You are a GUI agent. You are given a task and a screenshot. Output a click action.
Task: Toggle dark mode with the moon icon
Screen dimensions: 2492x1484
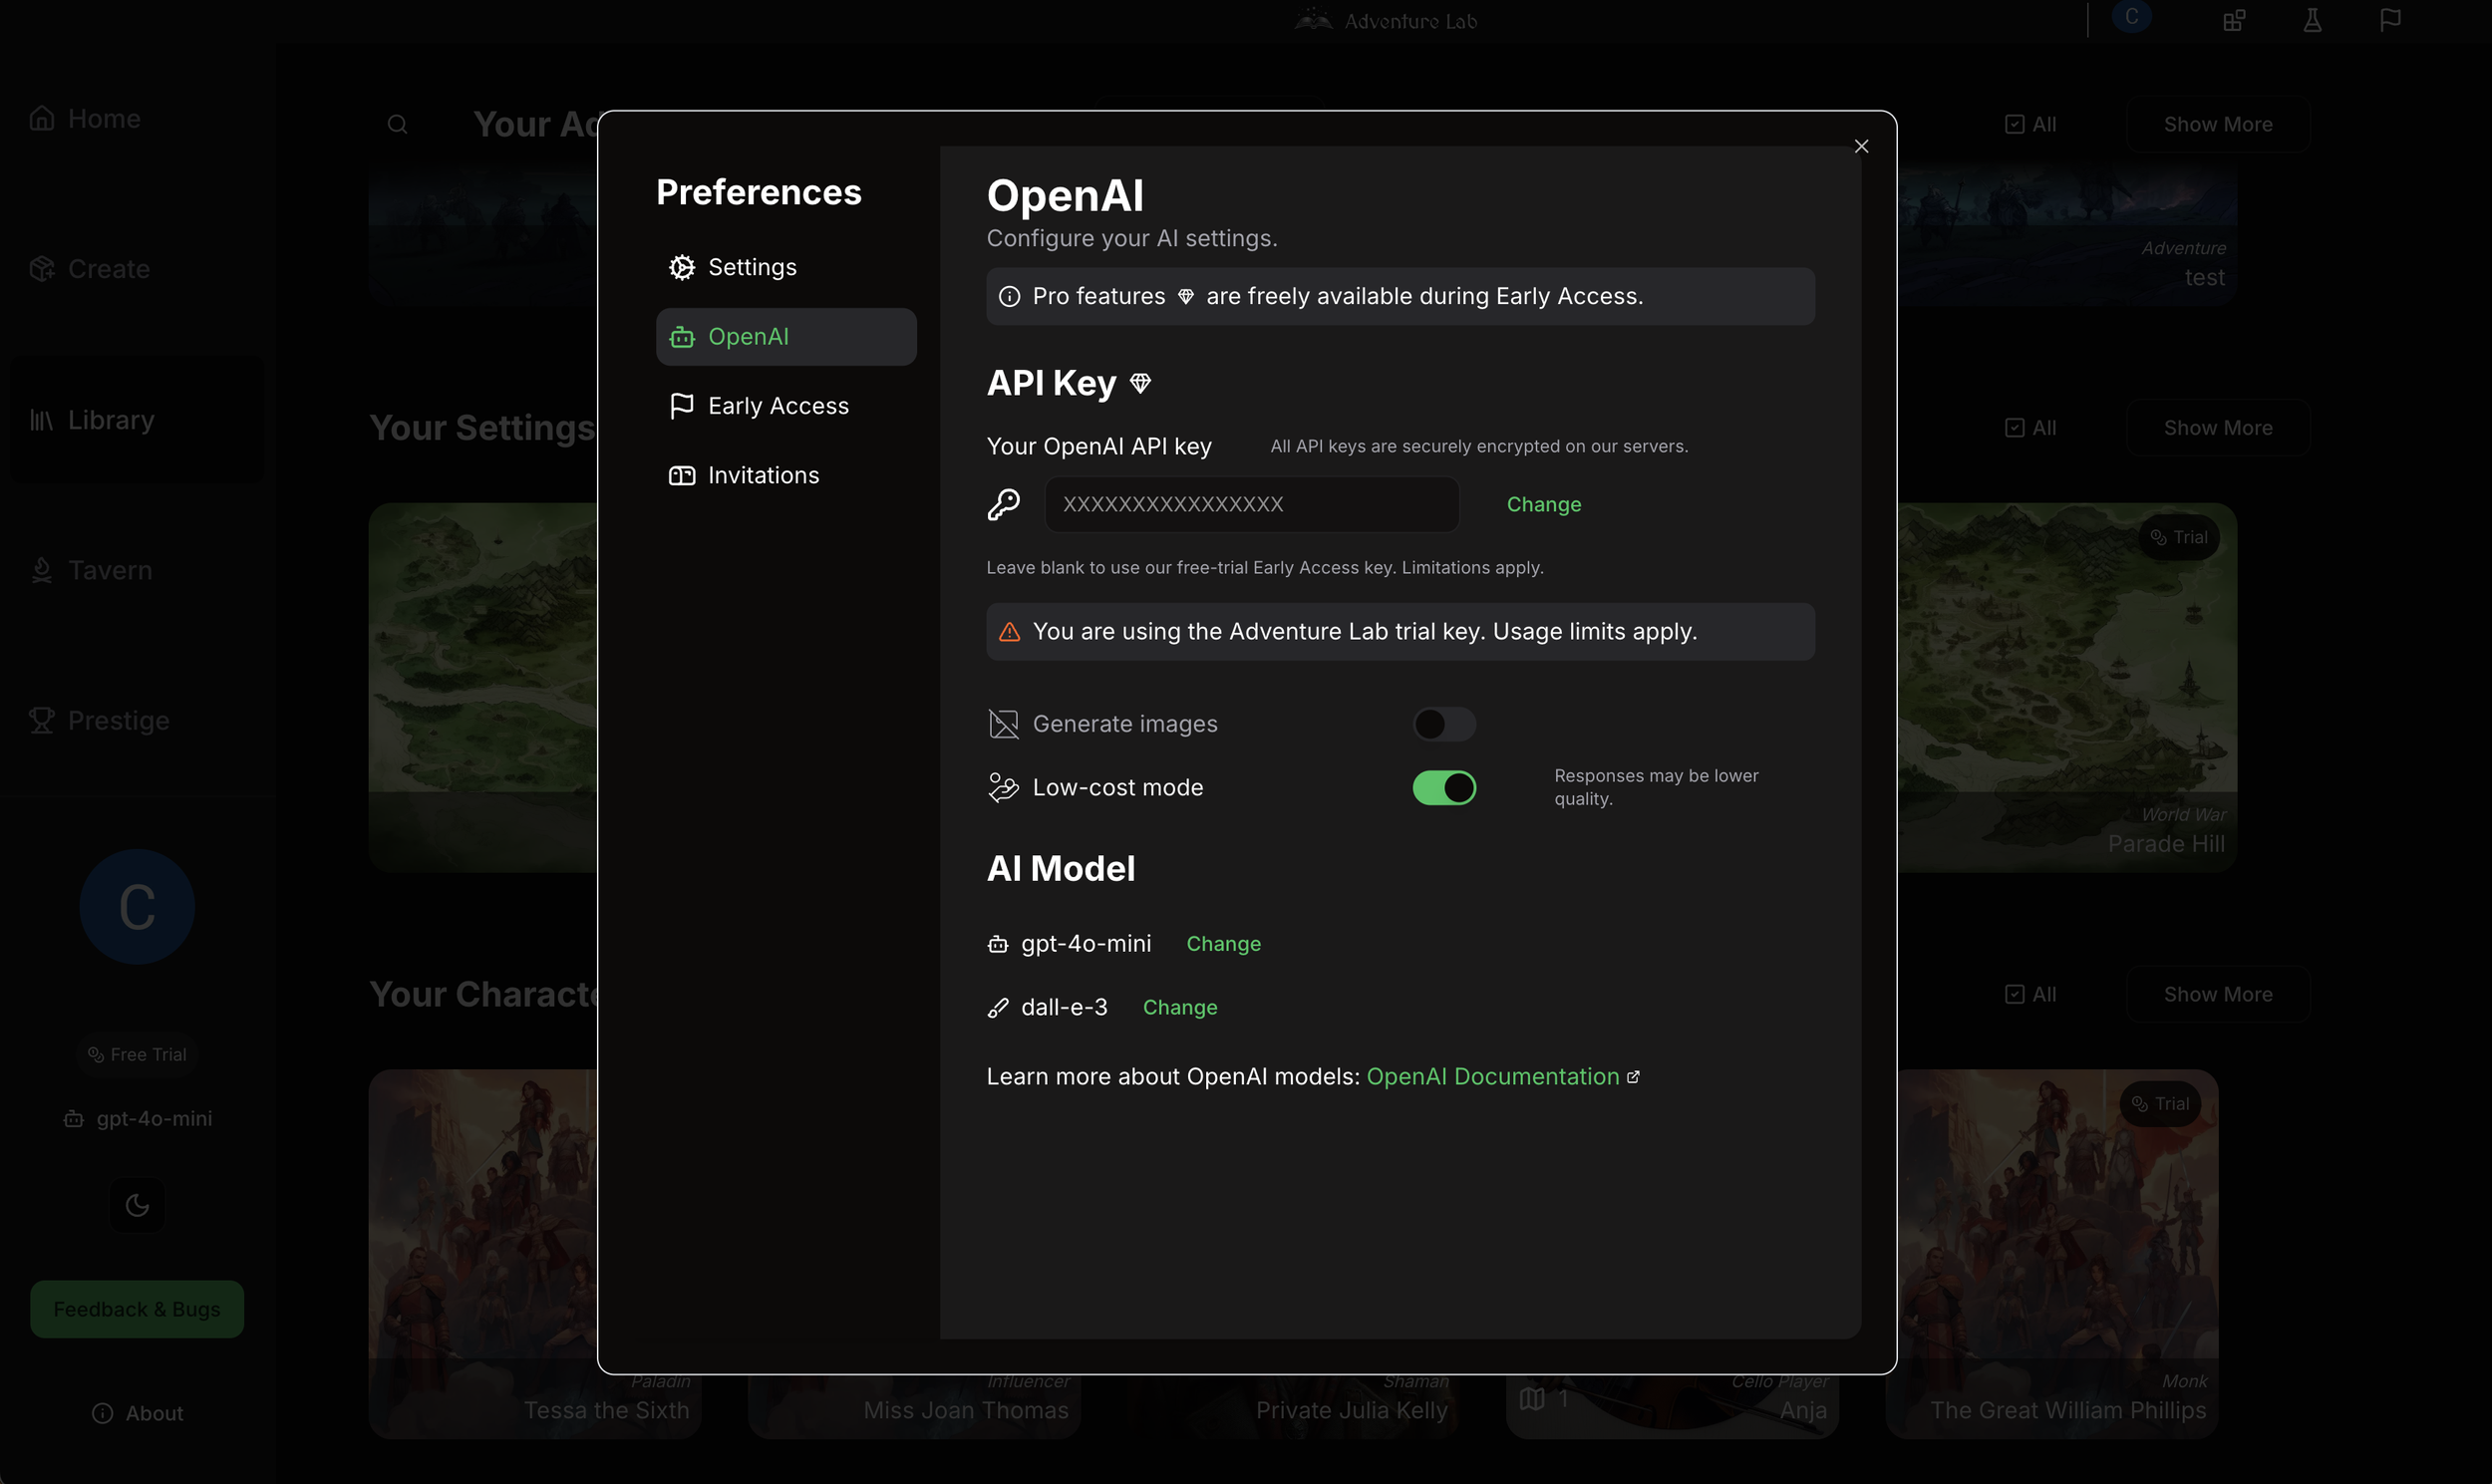click(x=137, y=1205)
